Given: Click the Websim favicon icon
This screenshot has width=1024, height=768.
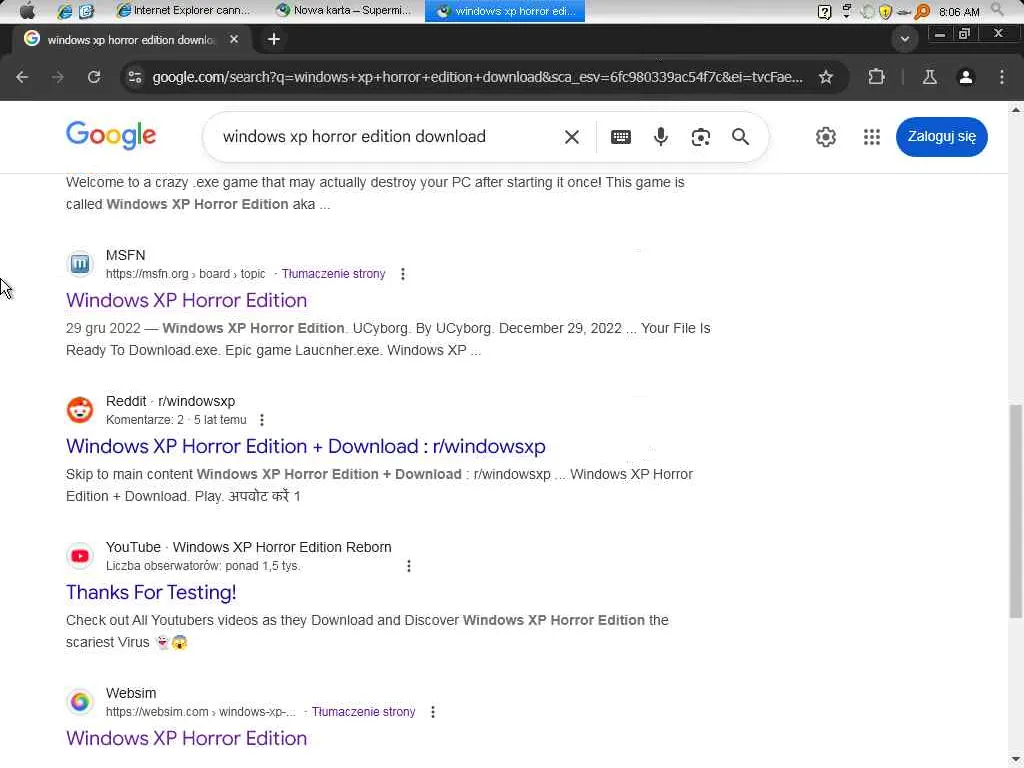Looking at the screenshot, I should tap(80, 701).
